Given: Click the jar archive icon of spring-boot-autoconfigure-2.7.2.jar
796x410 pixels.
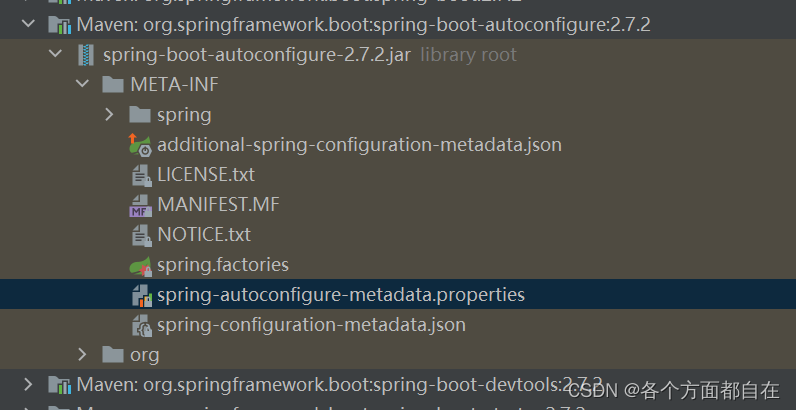Looking at the screenshot, I should 86,54.
